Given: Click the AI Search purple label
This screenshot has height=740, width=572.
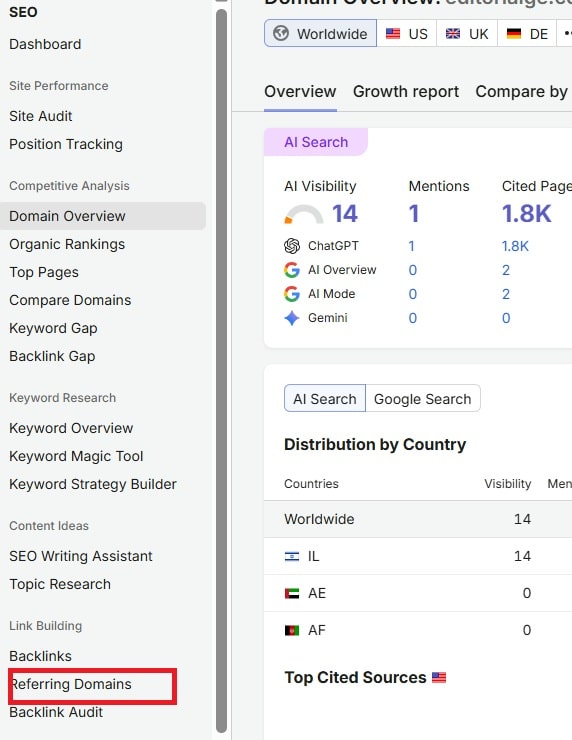Looking at the screenshot, I should coord(316,142).
